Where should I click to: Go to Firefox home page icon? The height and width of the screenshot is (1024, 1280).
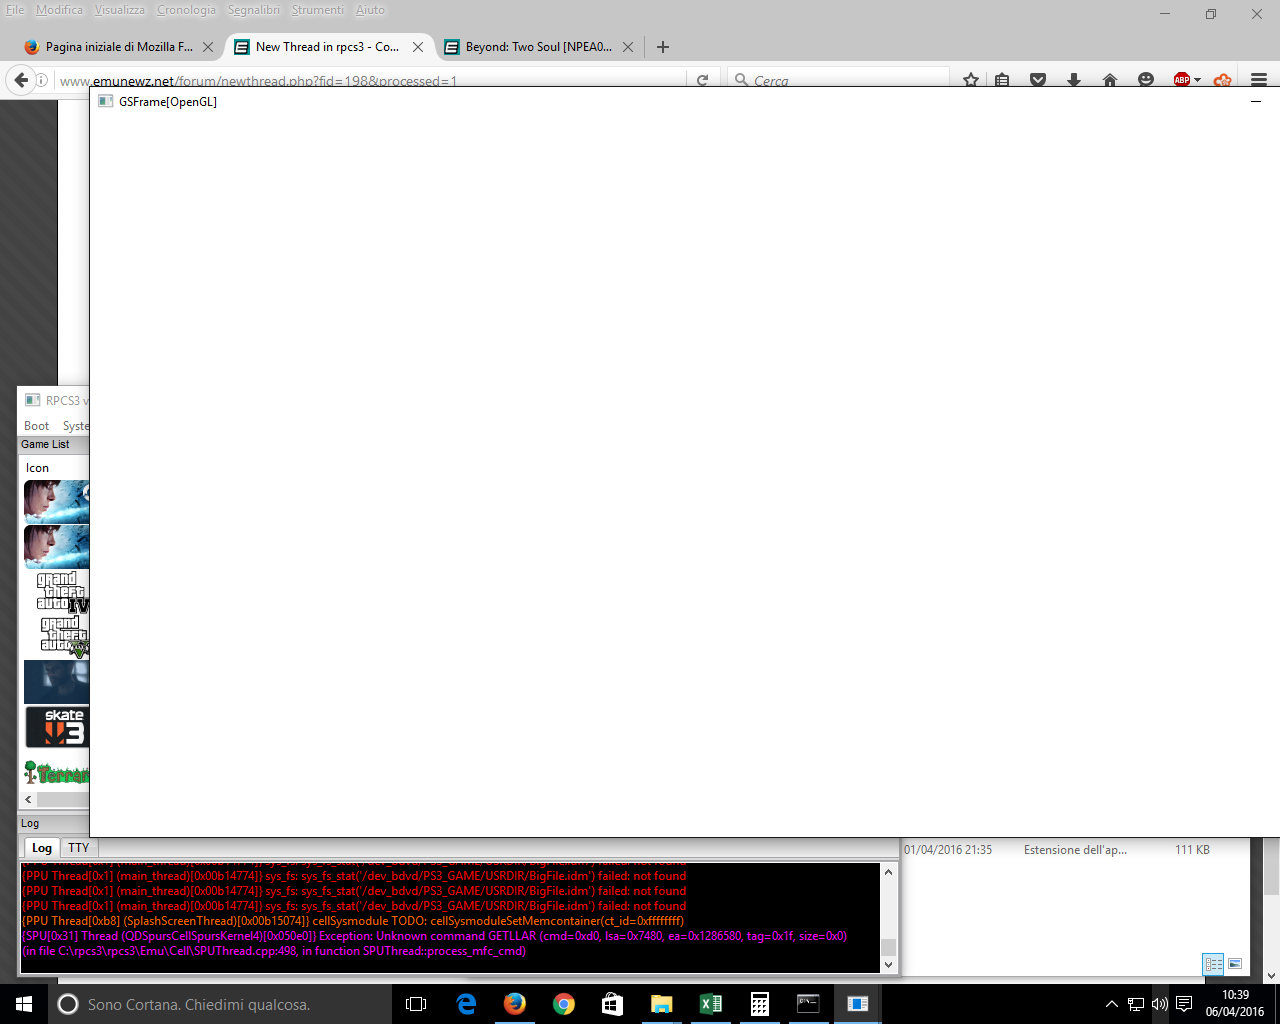(x=1110, y=80)
